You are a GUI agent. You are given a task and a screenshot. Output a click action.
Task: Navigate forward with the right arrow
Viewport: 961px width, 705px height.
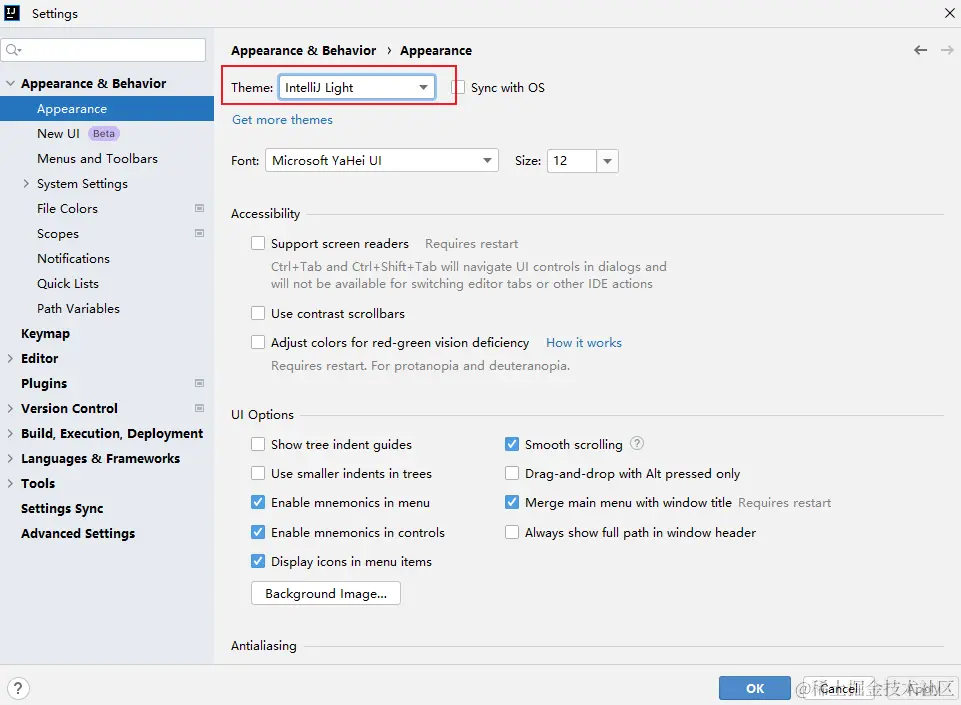pos(947,50)
